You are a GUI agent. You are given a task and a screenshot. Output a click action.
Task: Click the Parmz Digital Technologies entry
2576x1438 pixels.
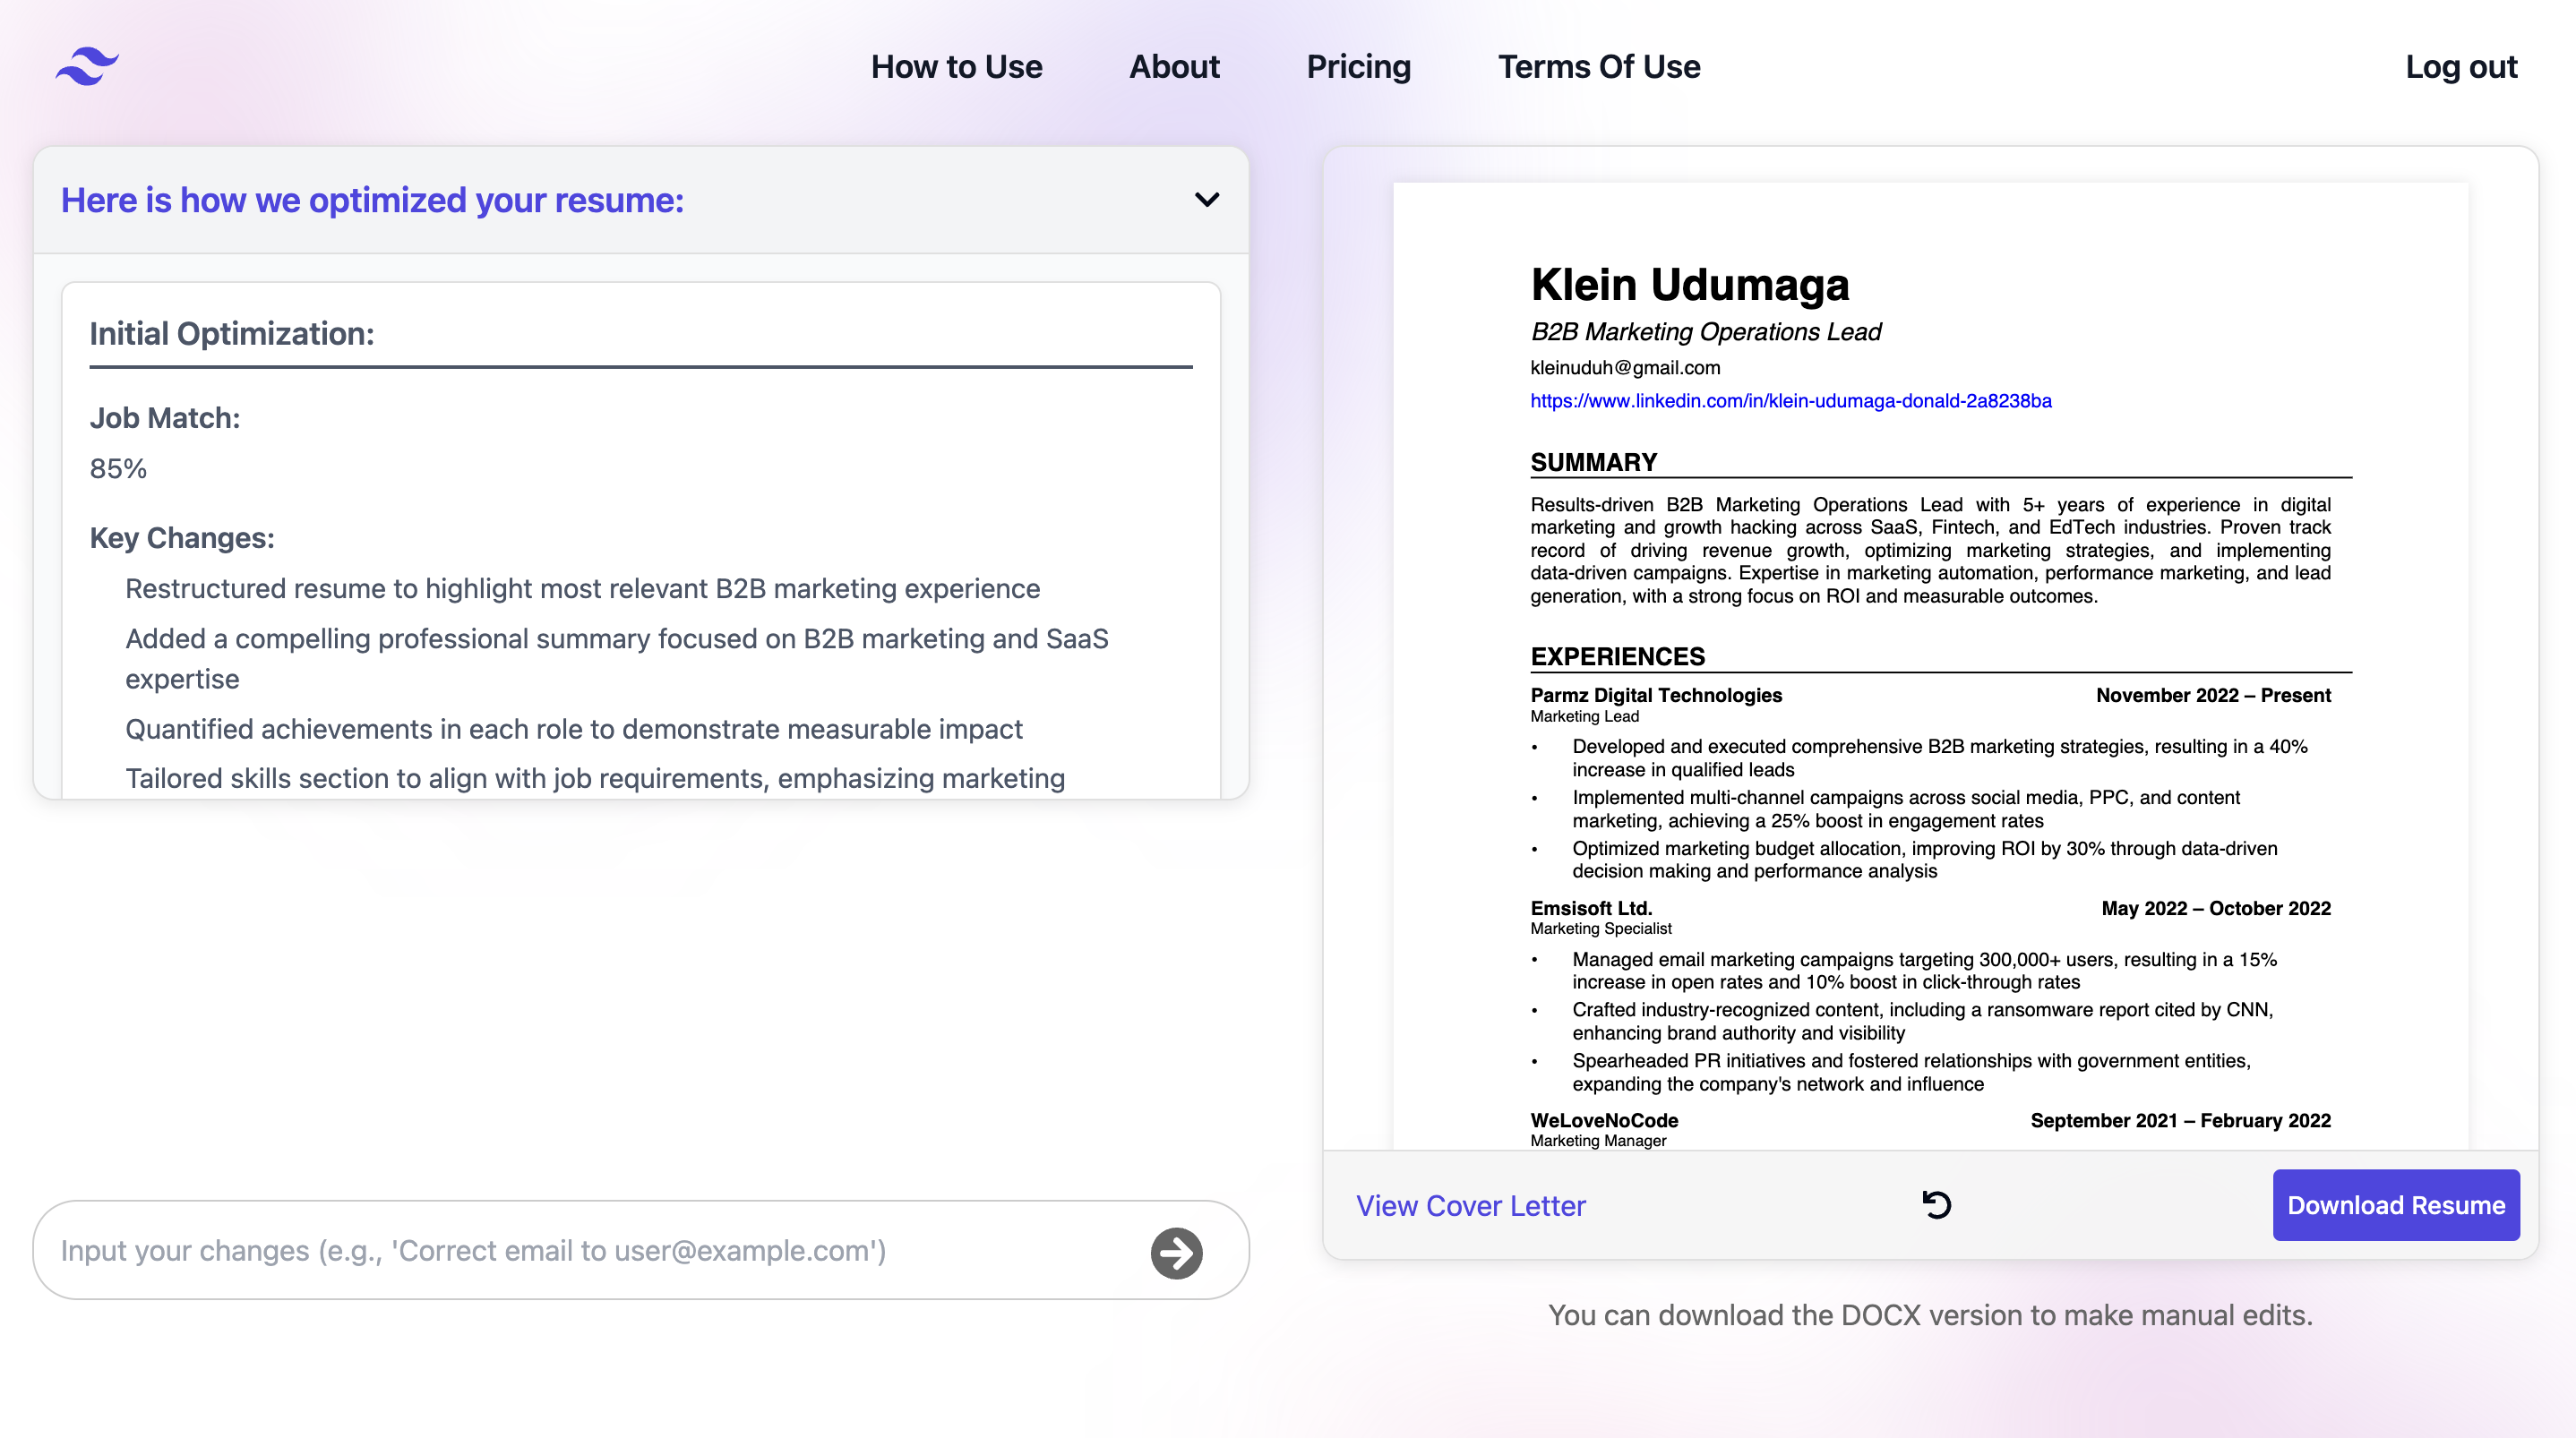click(1655, 695)
